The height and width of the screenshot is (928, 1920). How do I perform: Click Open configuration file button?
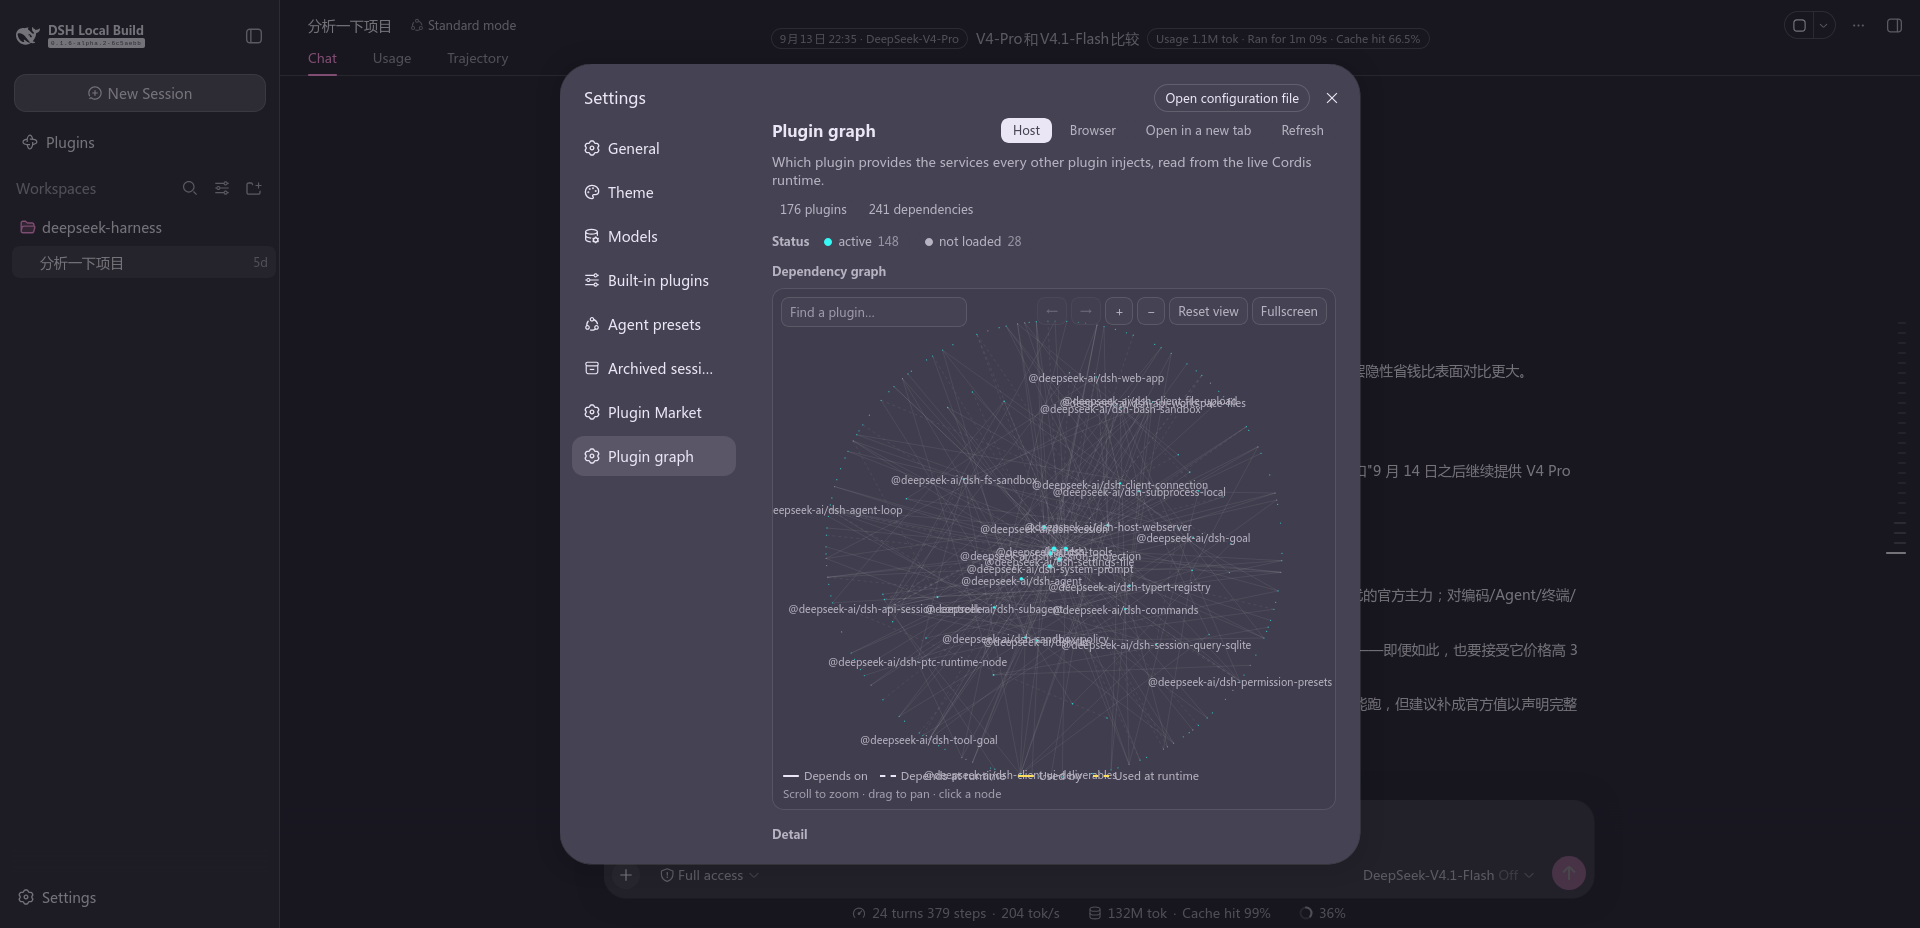pyautogui.click(x=1231, y=98)
